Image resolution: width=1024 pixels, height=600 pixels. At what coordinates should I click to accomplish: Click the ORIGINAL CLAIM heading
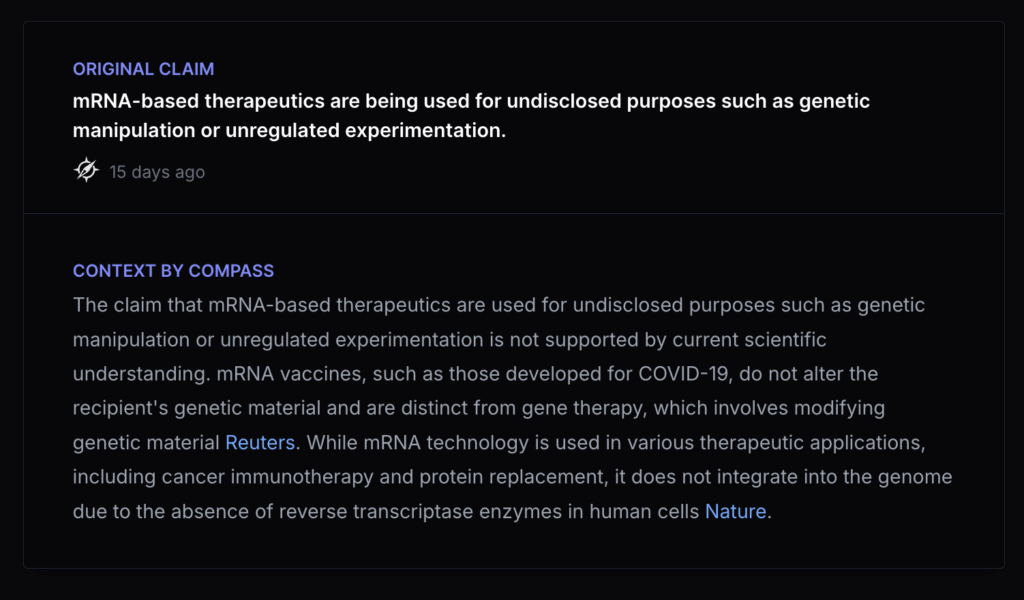click(x=143, y=69)
